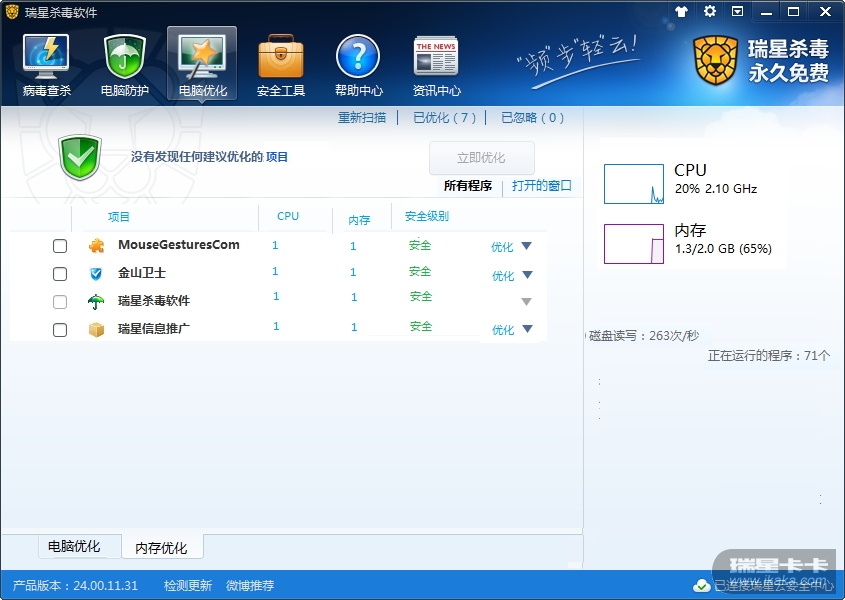Click the 安全 level for MouseGesturesCom
Screen dimensions: 845x600
(x=420, y=245)
